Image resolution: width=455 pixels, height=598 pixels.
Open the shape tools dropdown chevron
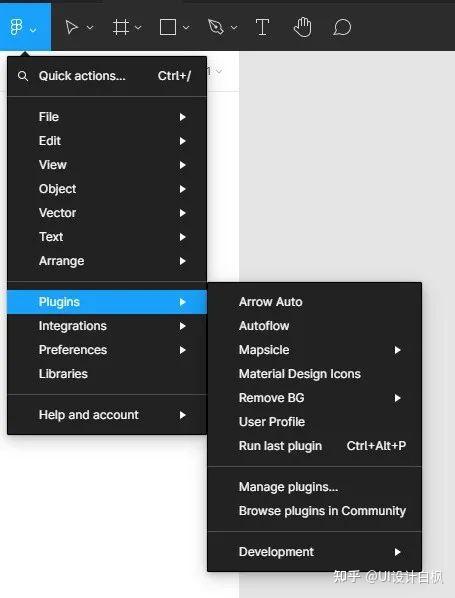point(186,27)
